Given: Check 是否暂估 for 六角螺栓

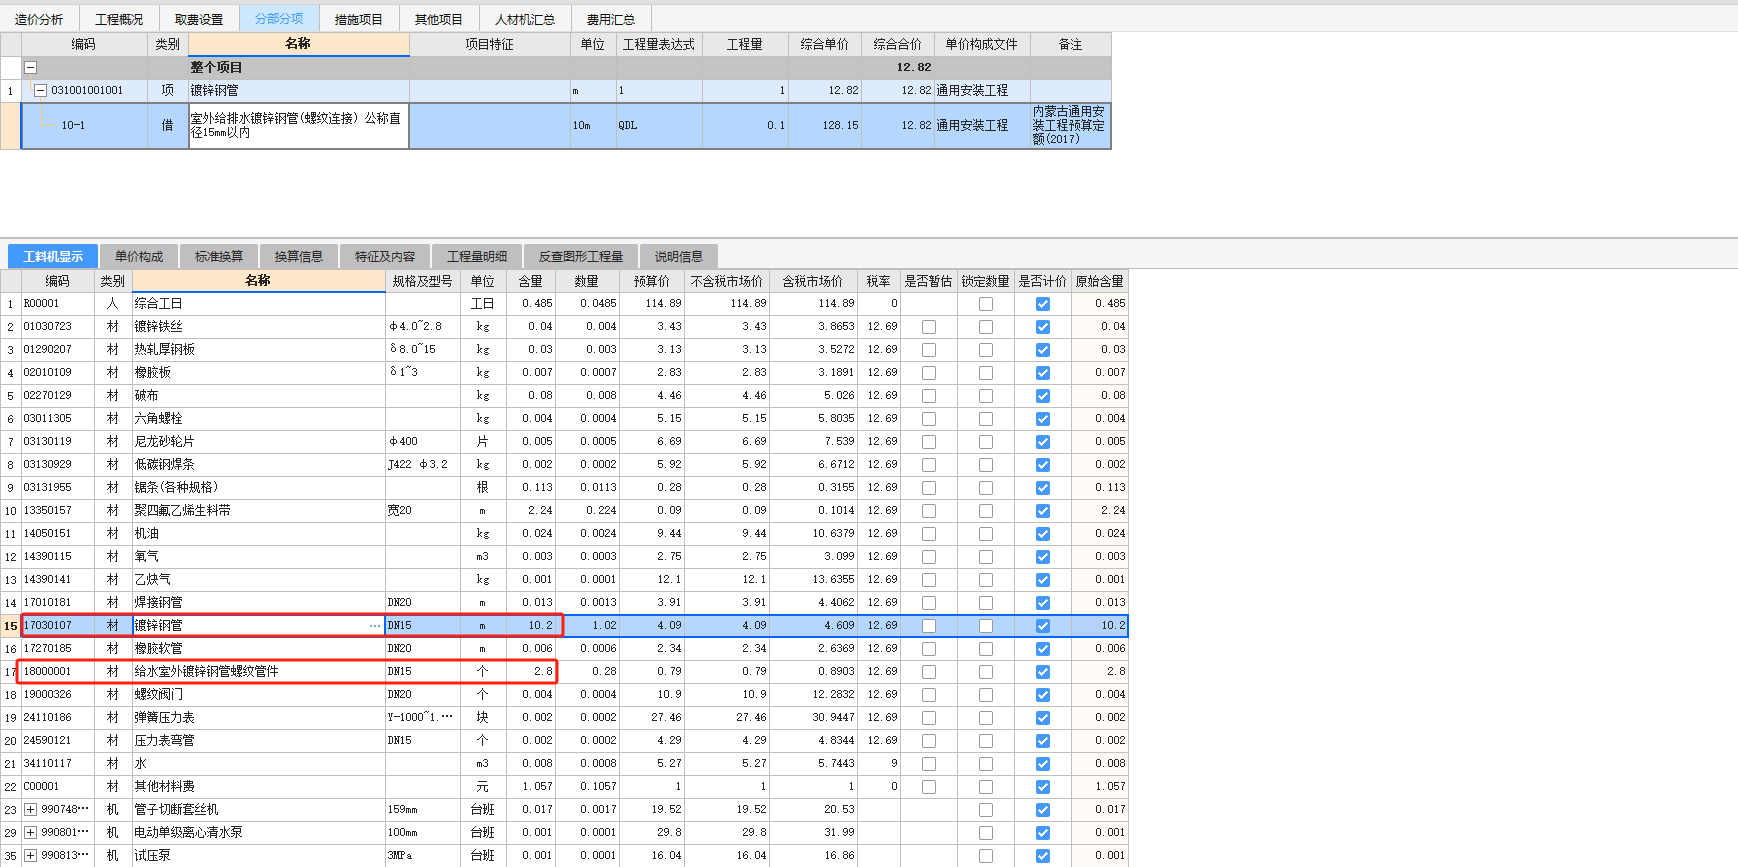Looking at the screenshot, I should pyautogui.click(x=929, y=419).
